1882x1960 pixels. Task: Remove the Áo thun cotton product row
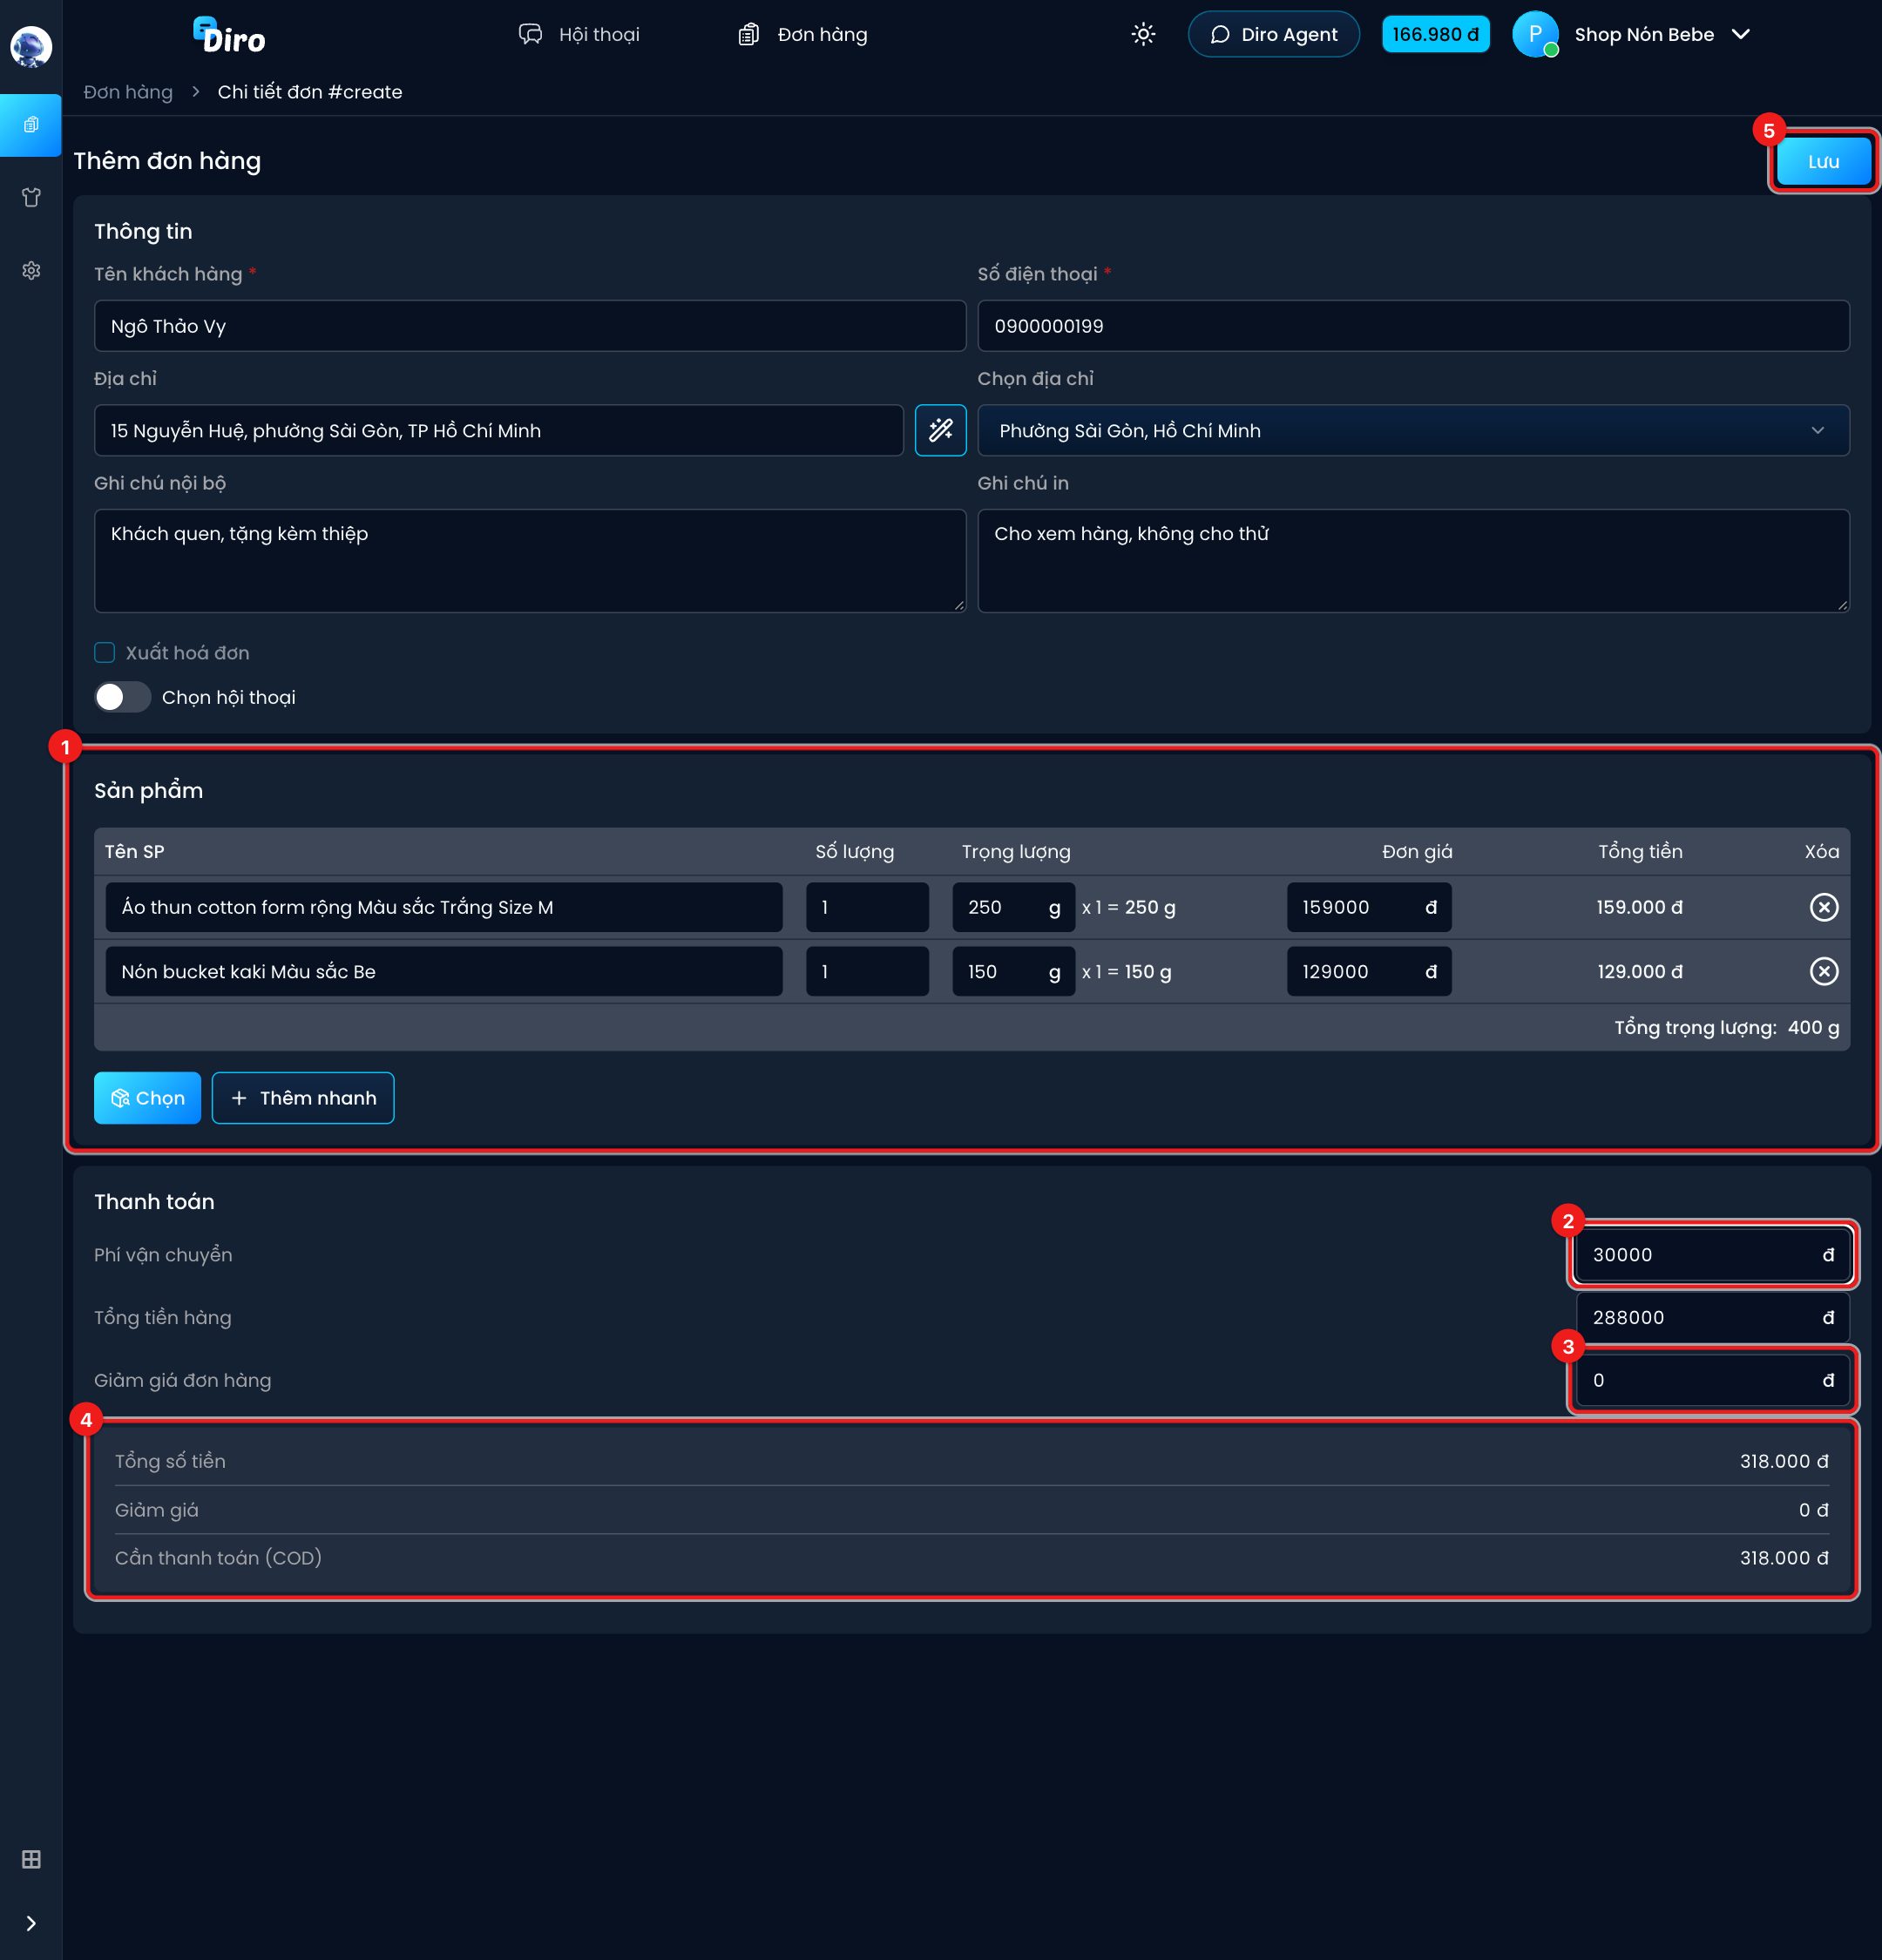(1824, 907)
